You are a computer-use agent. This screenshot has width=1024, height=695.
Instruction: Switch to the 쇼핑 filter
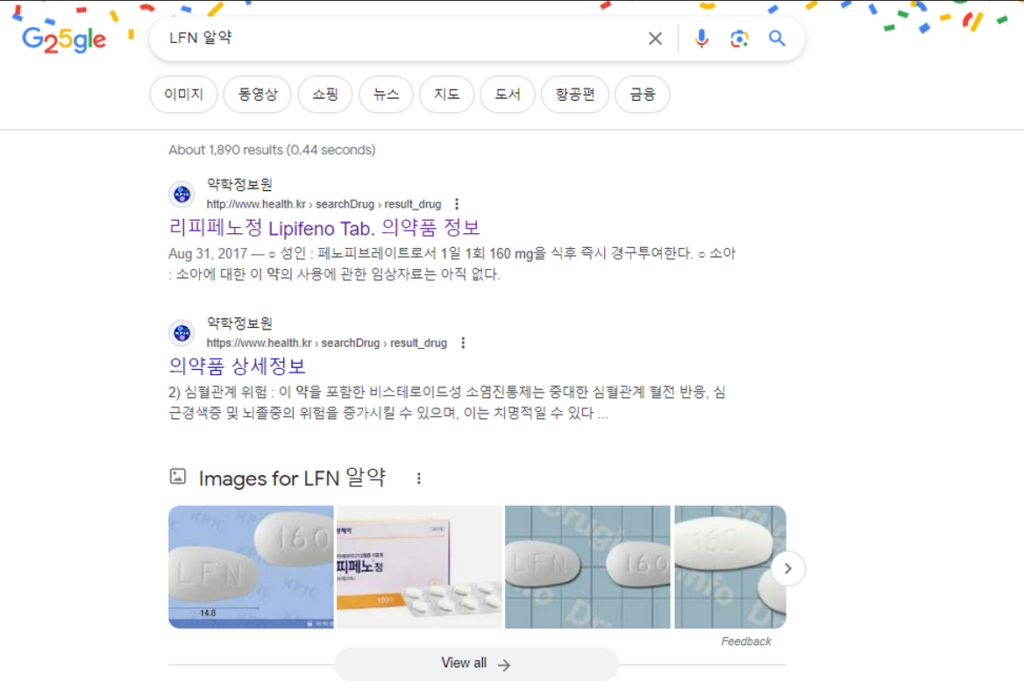click(325, 95)
